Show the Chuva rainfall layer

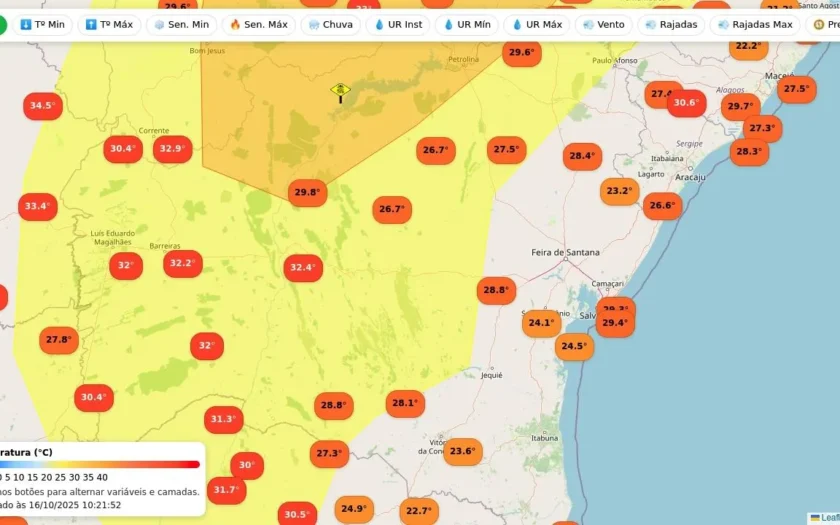click(331, 25)
